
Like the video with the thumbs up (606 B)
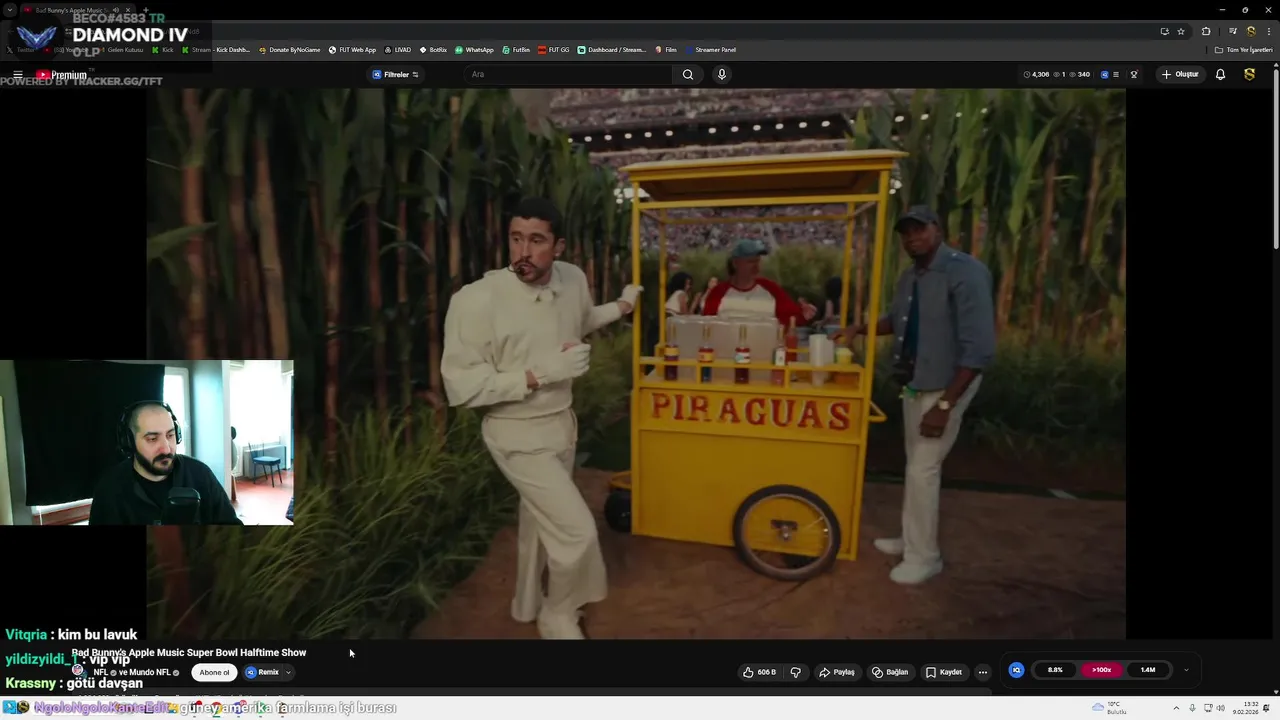tap(759, 672)
